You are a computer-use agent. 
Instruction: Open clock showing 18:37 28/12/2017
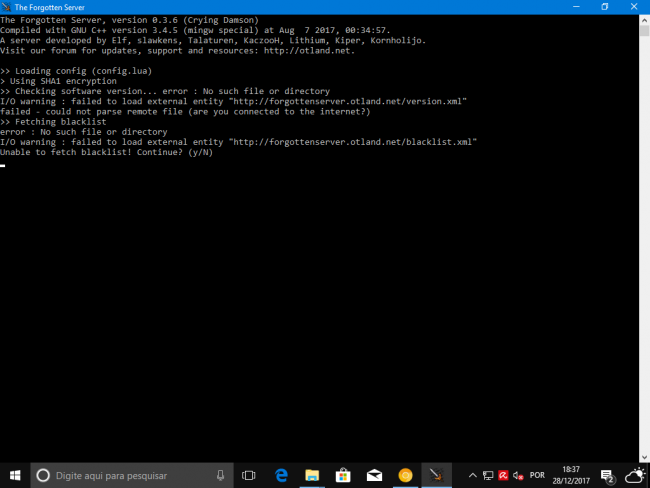pos(571,475)
